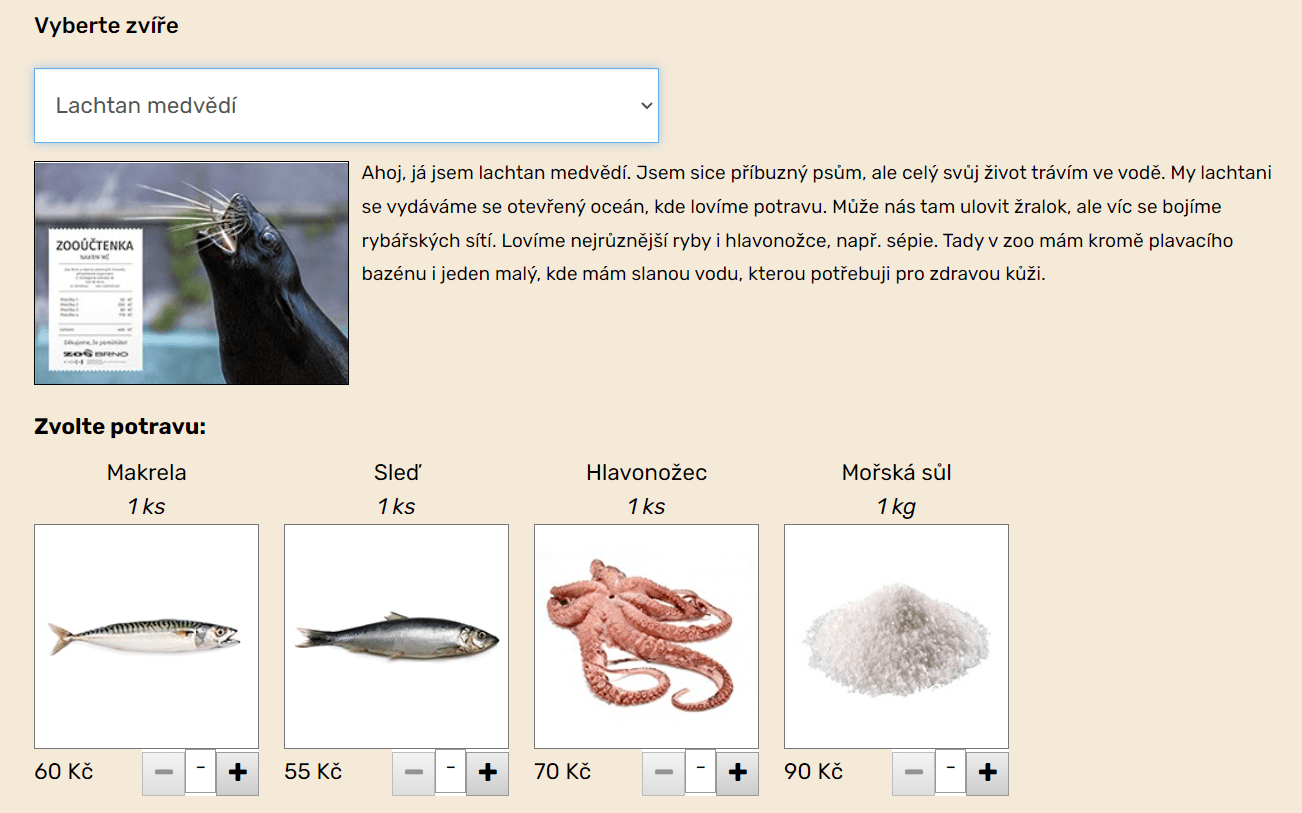This screenshot has height=813, width=1302.
Task: Click the Vyberte zvíře heading
Action: 107,26
